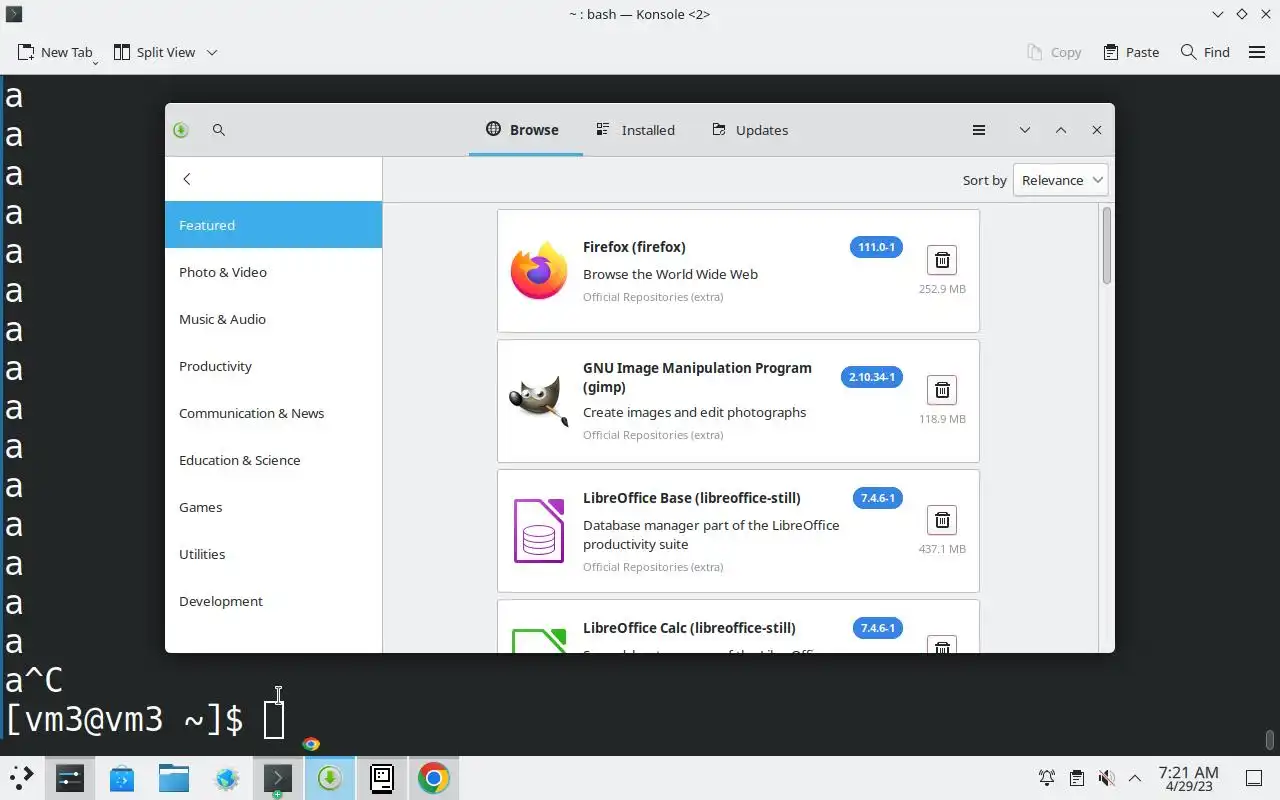The width and height of the screenshot is (1280, 800).
Task: Click Copy in Konsole toolbar
Action: coord(1054,52)
